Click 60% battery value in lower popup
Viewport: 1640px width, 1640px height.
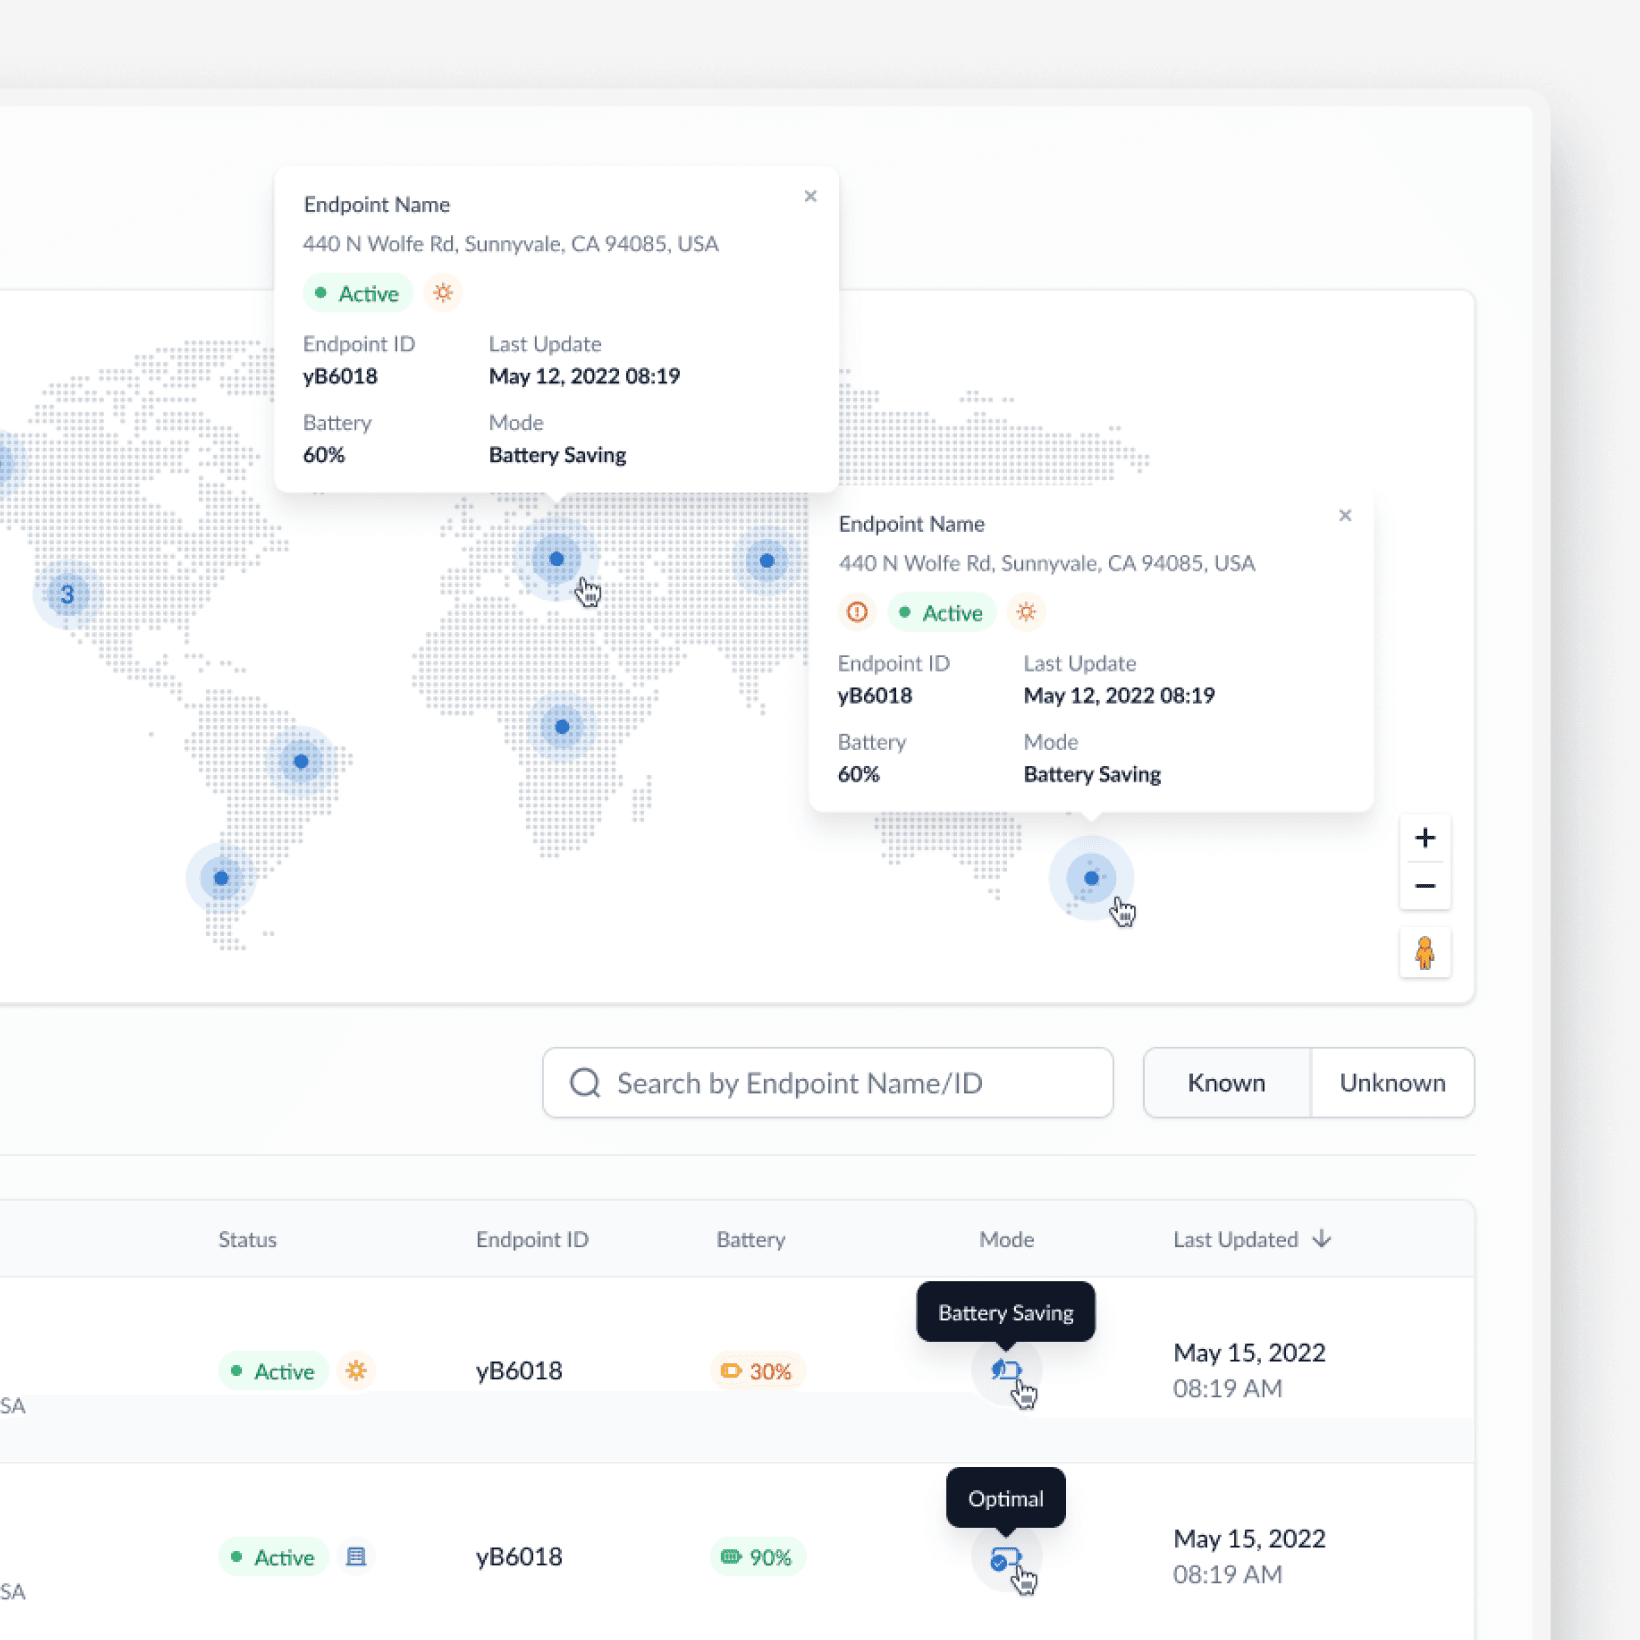click(x=859, y=774)
